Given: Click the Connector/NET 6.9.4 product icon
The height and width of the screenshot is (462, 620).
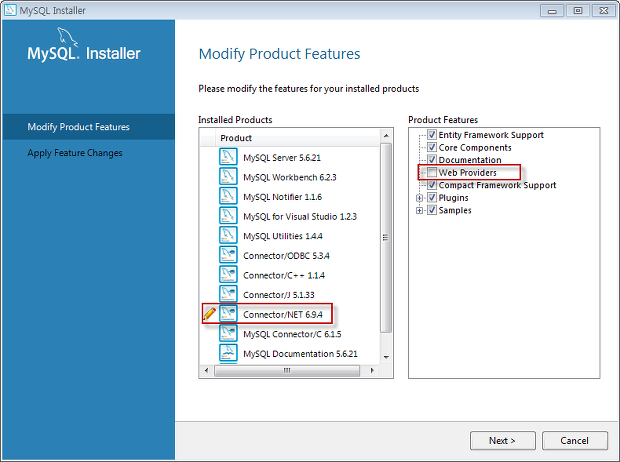Looking at the screenshot, I should (x=228, y=314).
